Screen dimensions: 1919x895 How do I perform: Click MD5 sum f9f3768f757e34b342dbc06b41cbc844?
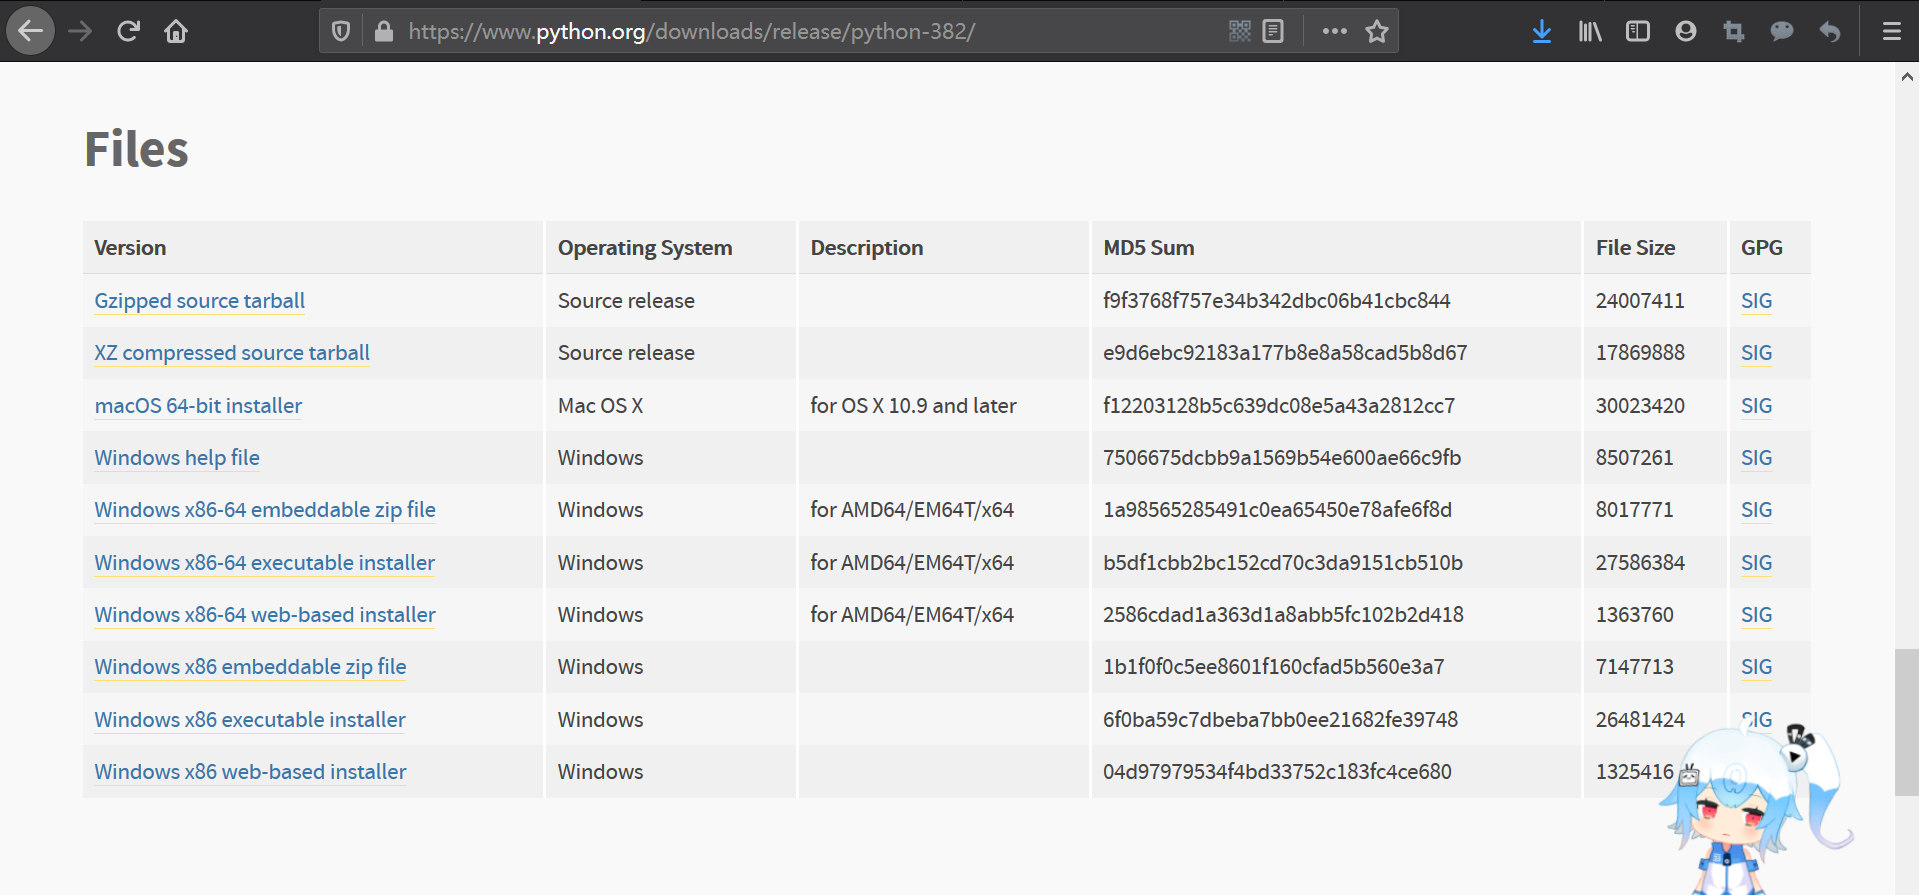tap(1276, 301)
